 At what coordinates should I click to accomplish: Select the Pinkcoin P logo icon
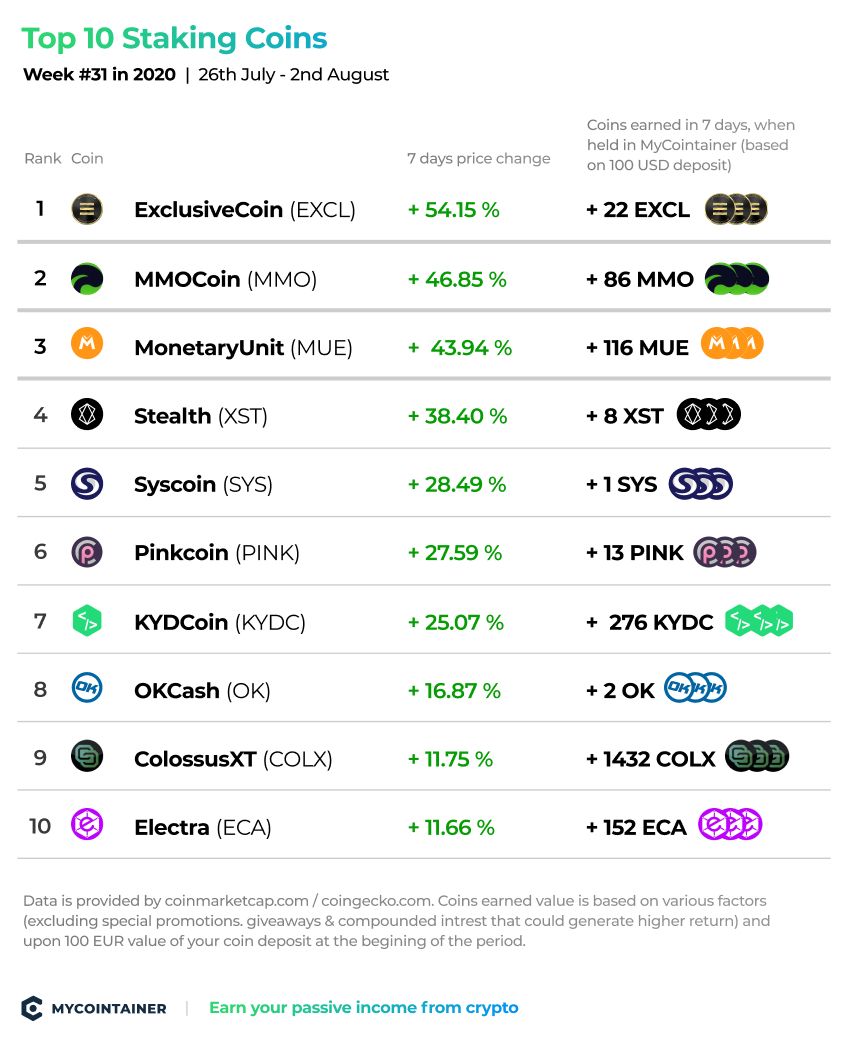tap(87, 552)
